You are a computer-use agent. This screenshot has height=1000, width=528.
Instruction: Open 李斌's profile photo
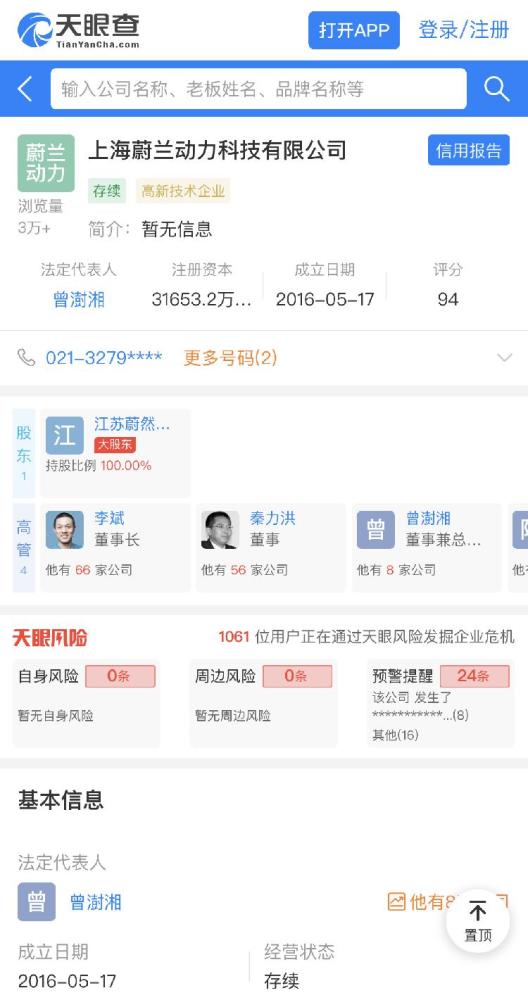pos(64,529)
